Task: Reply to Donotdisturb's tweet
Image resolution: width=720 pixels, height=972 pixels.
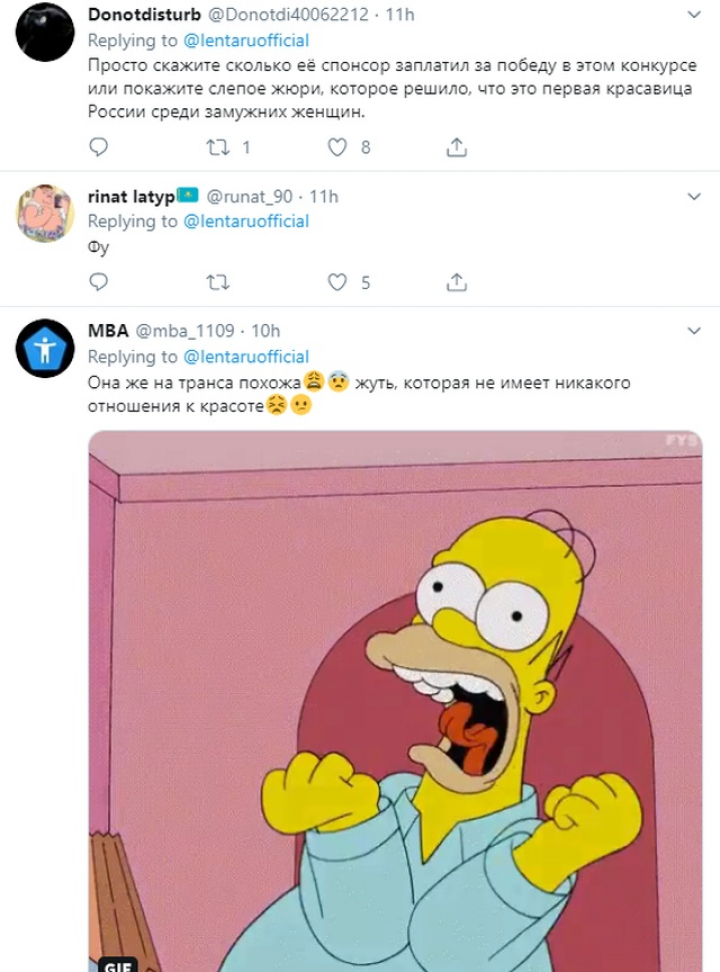Action: pyautogui.click(x=98, y=147)
